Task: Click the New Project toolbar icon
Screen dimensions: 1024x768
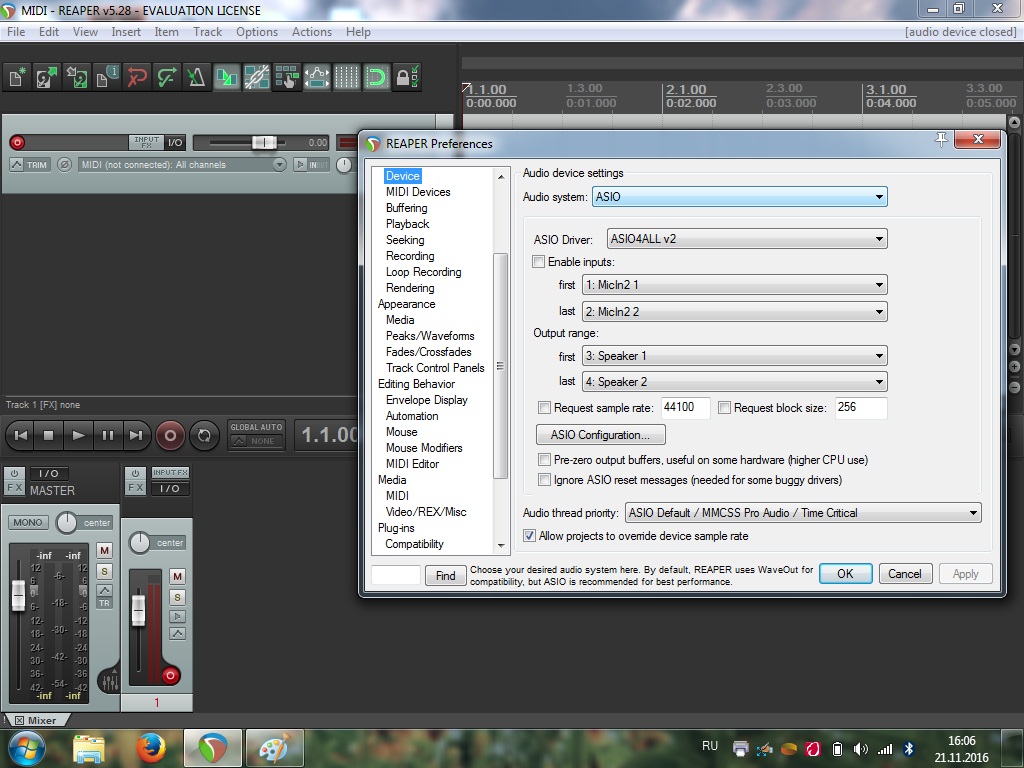Action: (16, 76)
